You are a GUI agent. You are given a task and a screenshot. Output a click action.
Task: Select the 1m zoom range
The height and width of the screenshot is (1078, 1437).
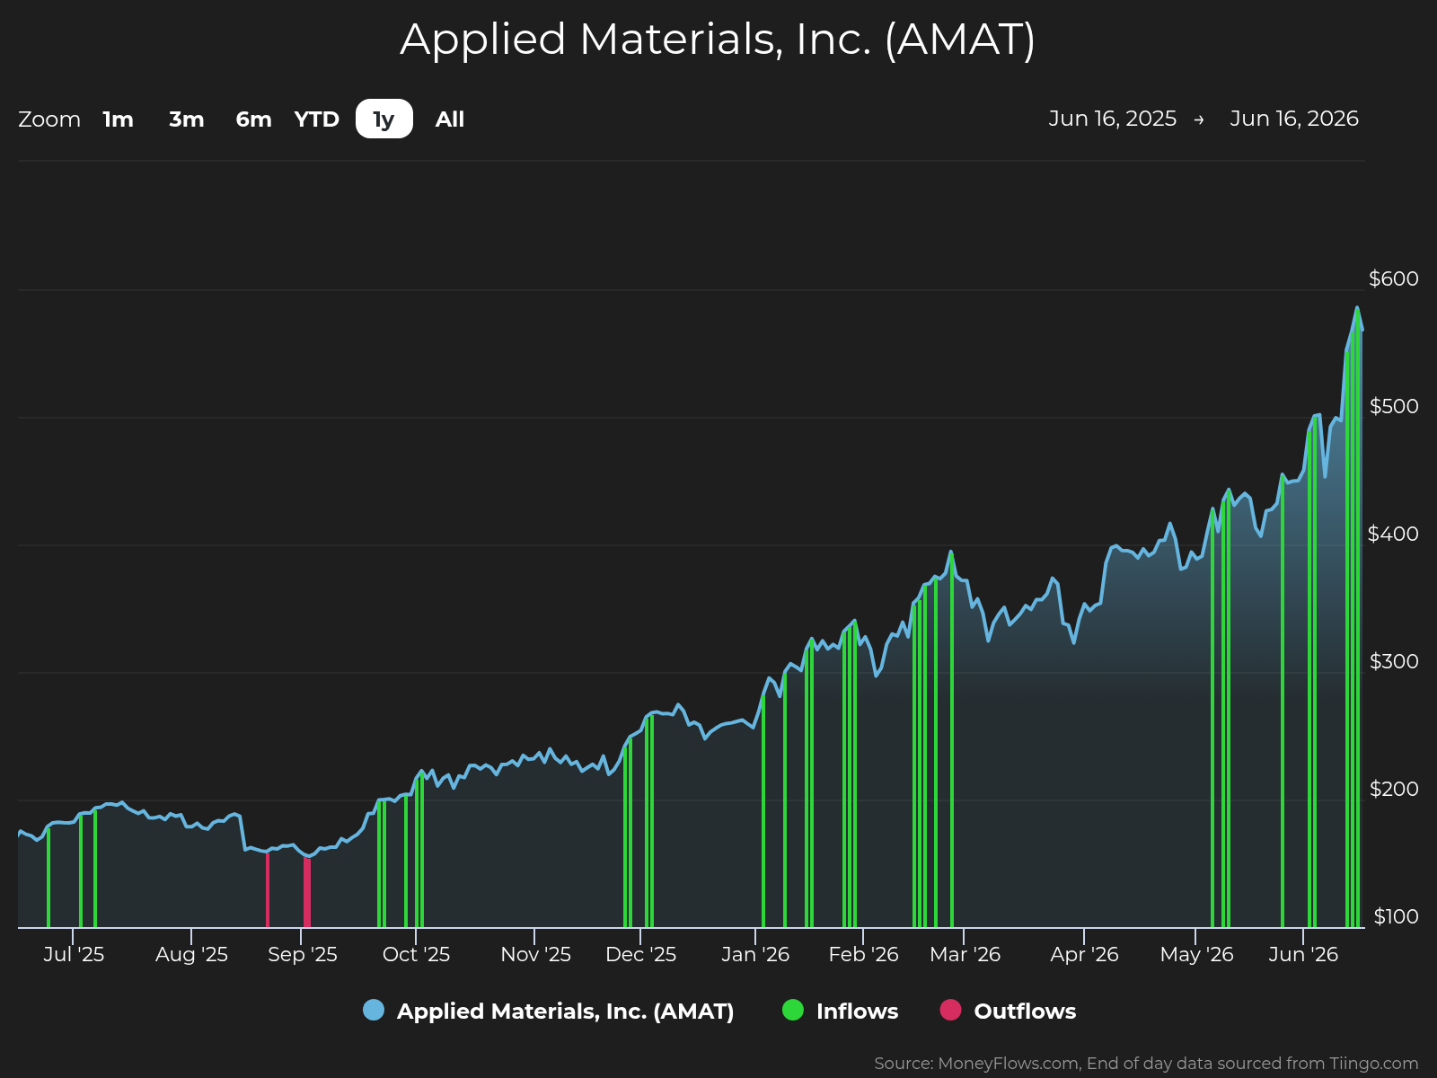pyautogui.click(x=118, y=119)
